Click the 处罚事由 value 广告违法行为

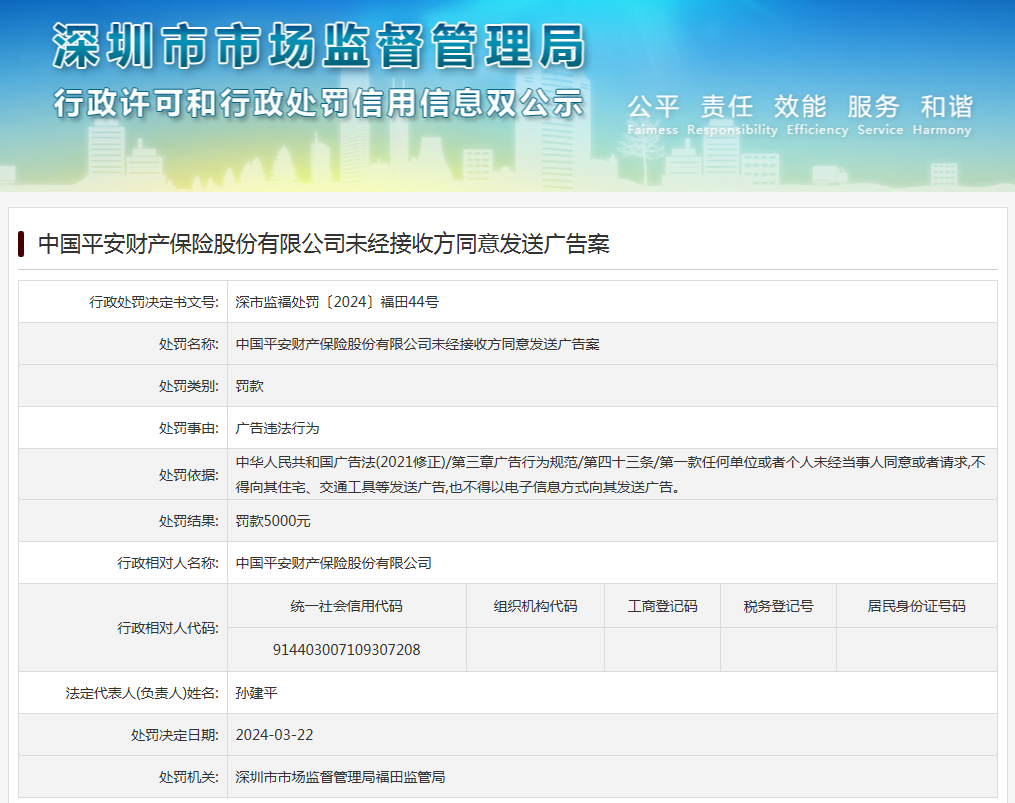click(x=277, y=428)
